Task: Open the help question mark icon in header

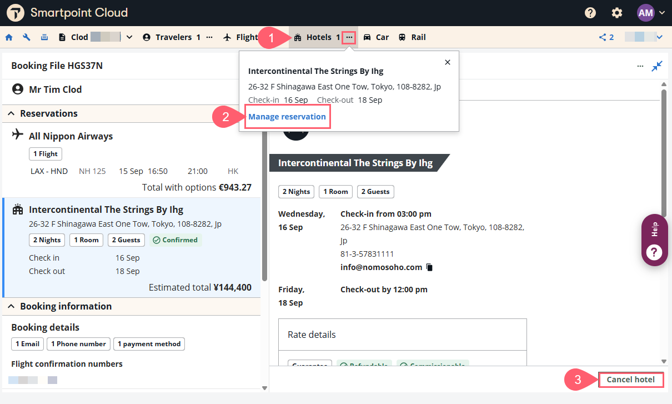Action: point(590,13)
